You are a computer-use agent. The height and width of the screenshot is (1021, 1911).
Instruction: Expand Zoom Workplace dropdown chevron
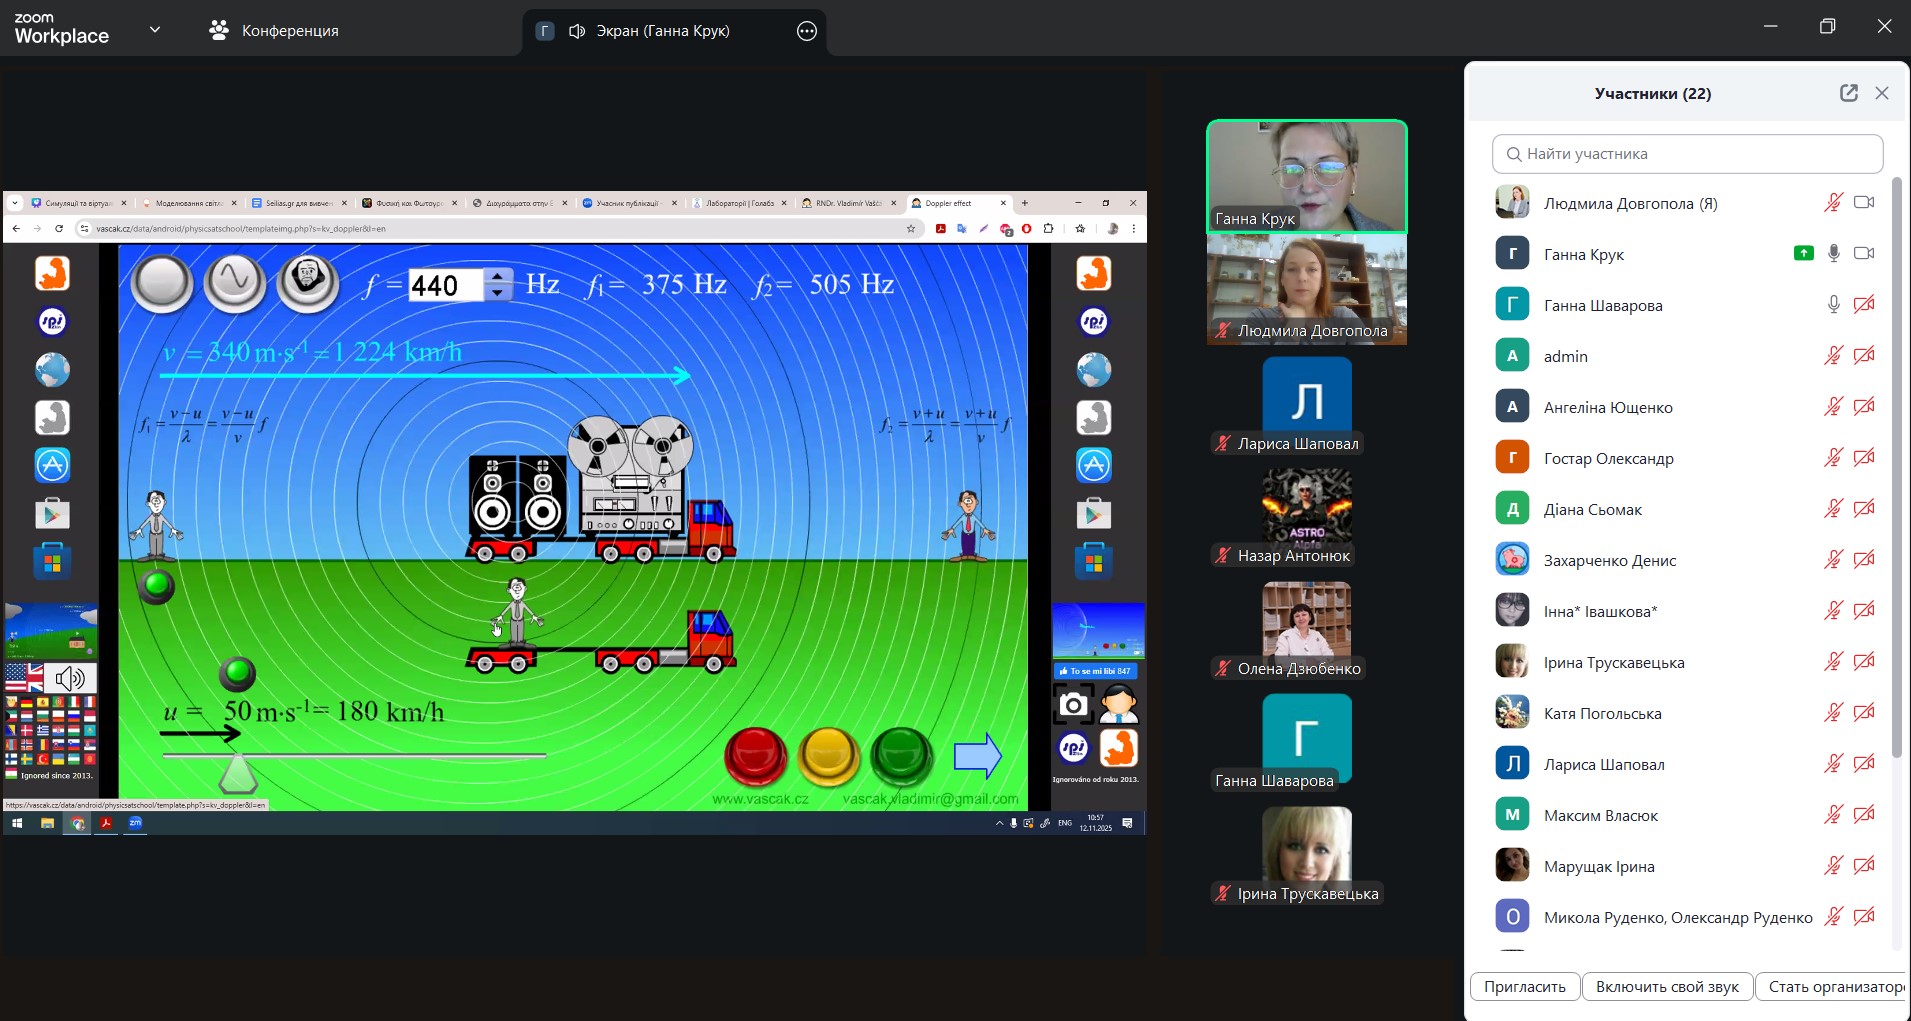pyautogui.click(x=155, y=30)
